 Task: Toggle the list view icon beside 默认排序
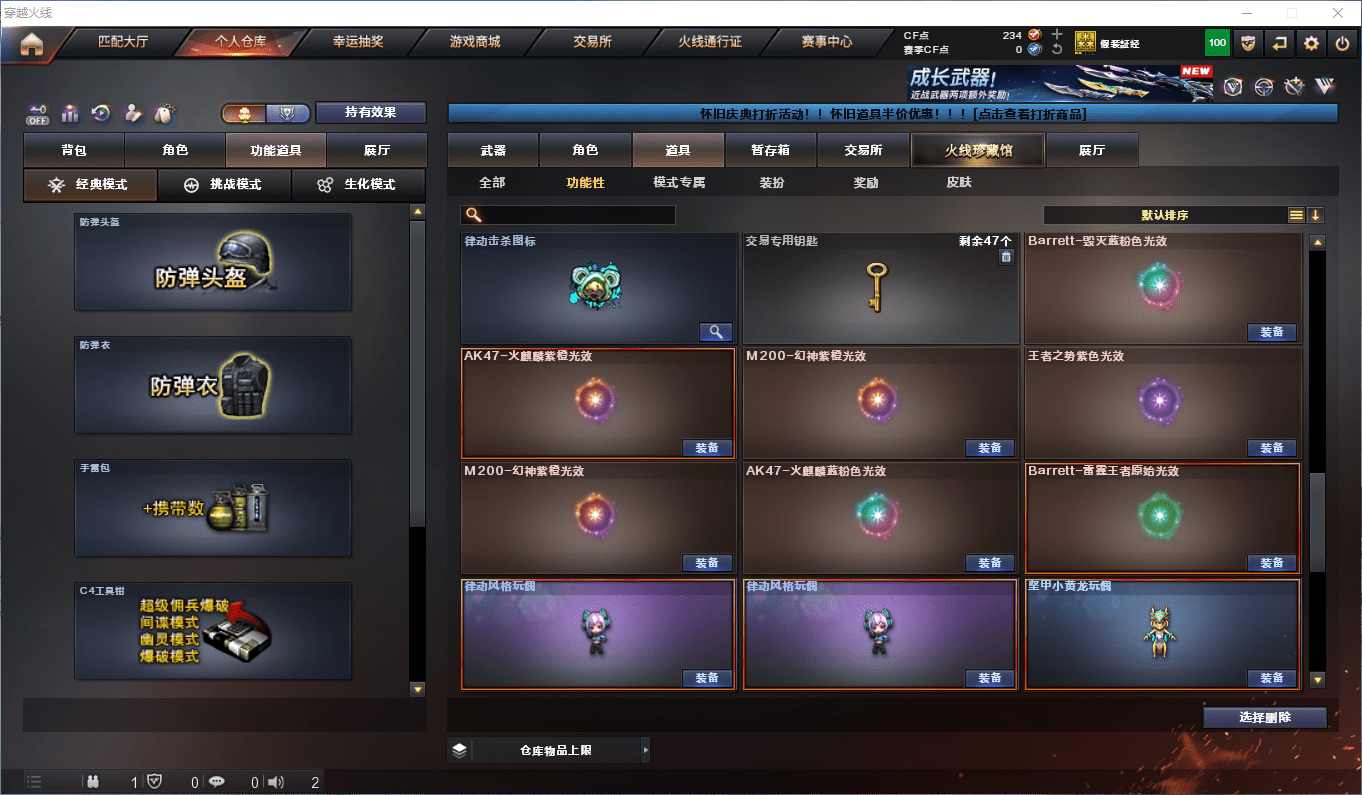pyautogui.click(x=1296, y=215)
